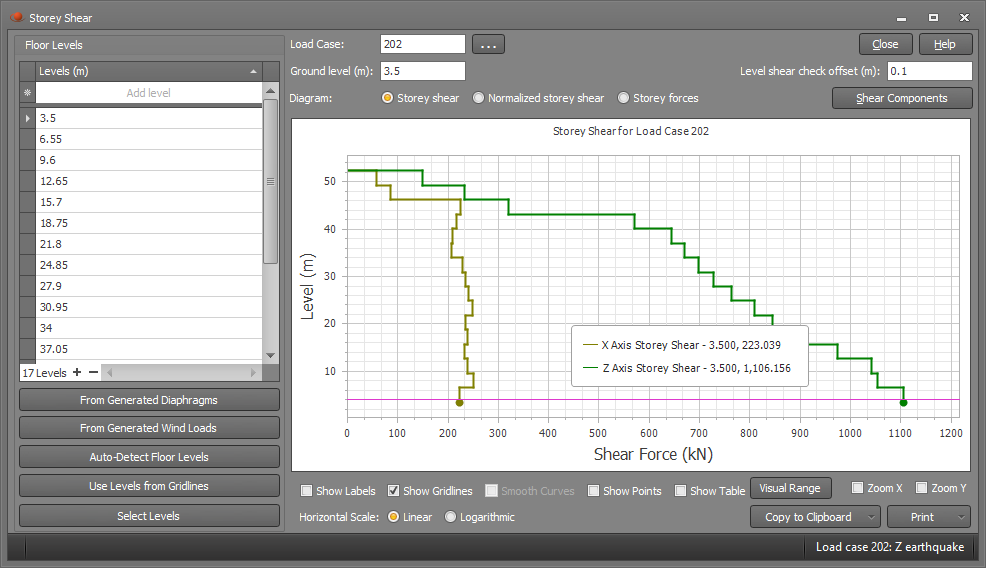Click green Z axis endpoint marker
Viewport: 986px width, 568px height.
[x=904, y=403]
